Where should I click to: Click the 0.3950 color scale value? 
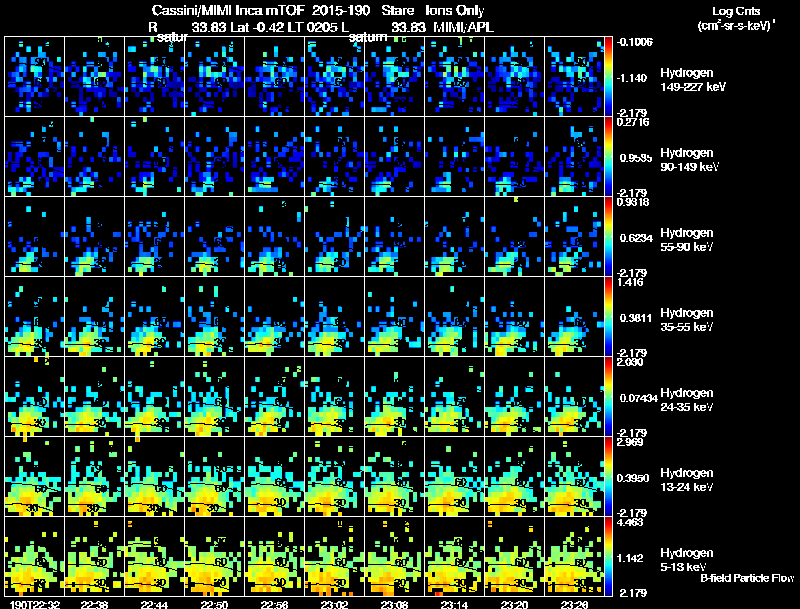tap(635, 478)
